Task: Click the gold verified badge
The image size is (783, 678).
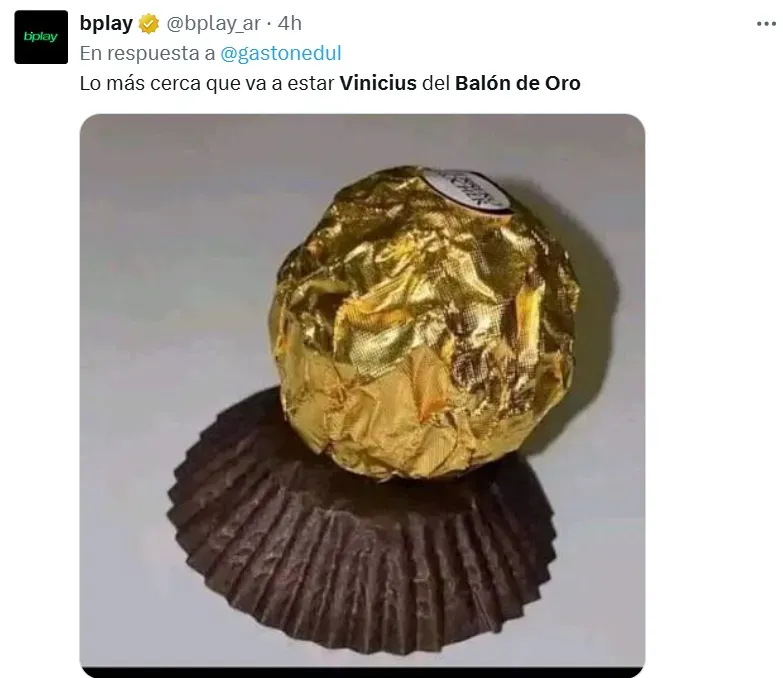Action: pyautogui.click(x=148, y=23)
